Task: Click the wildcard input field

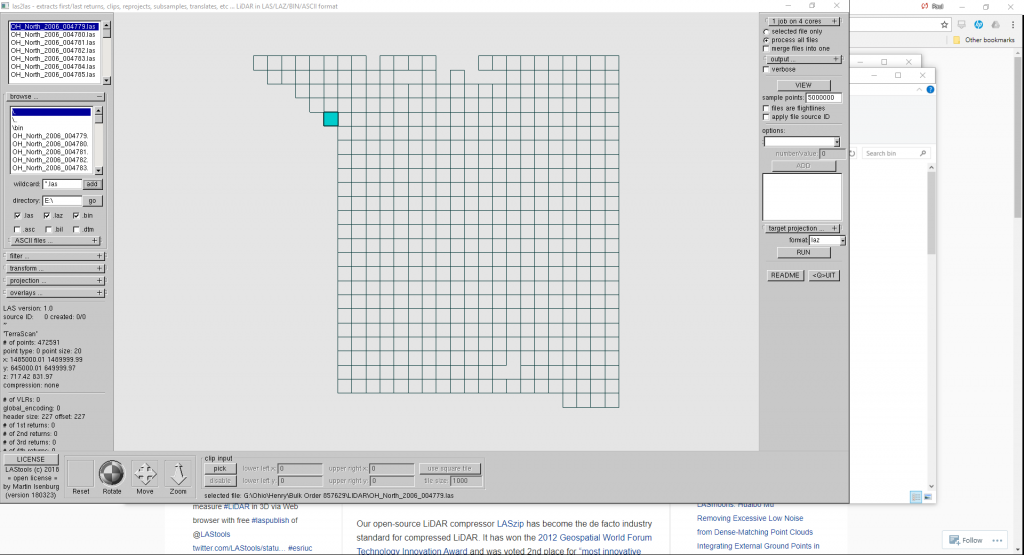Action: [x=62, y=184]
